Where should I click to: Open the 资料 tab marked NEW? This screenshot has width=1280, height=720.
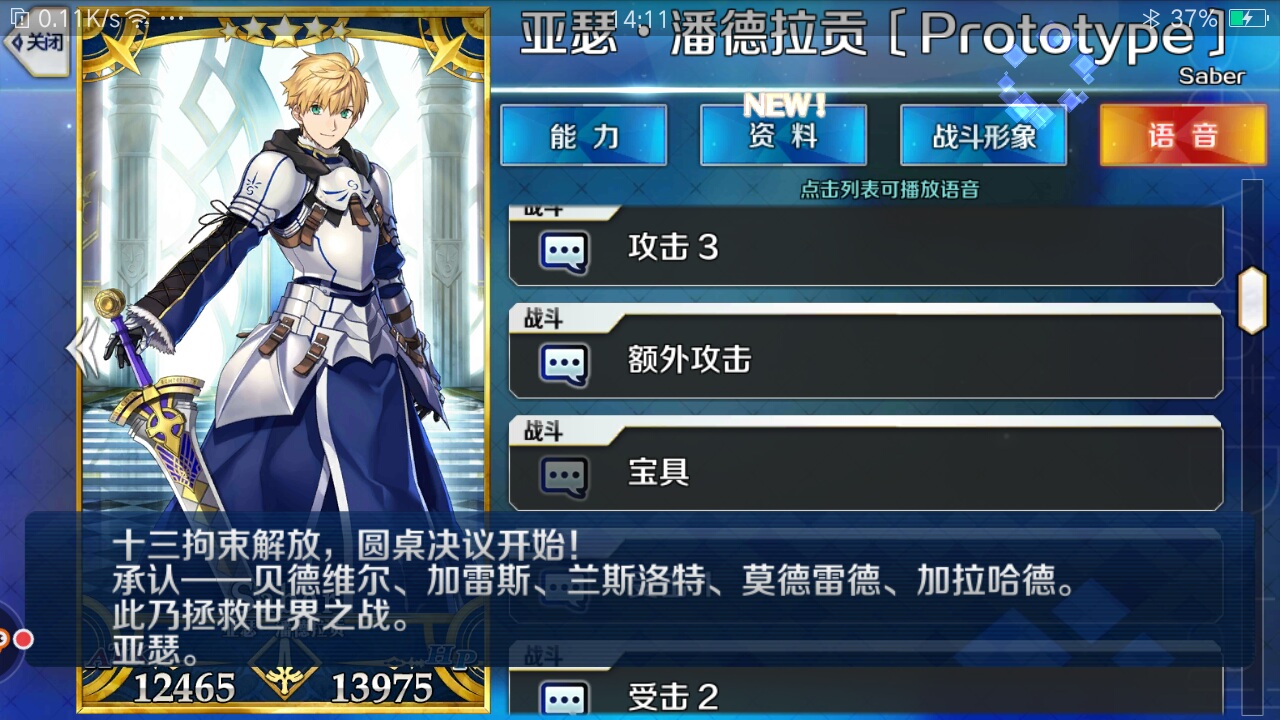(x=783, y=135)
